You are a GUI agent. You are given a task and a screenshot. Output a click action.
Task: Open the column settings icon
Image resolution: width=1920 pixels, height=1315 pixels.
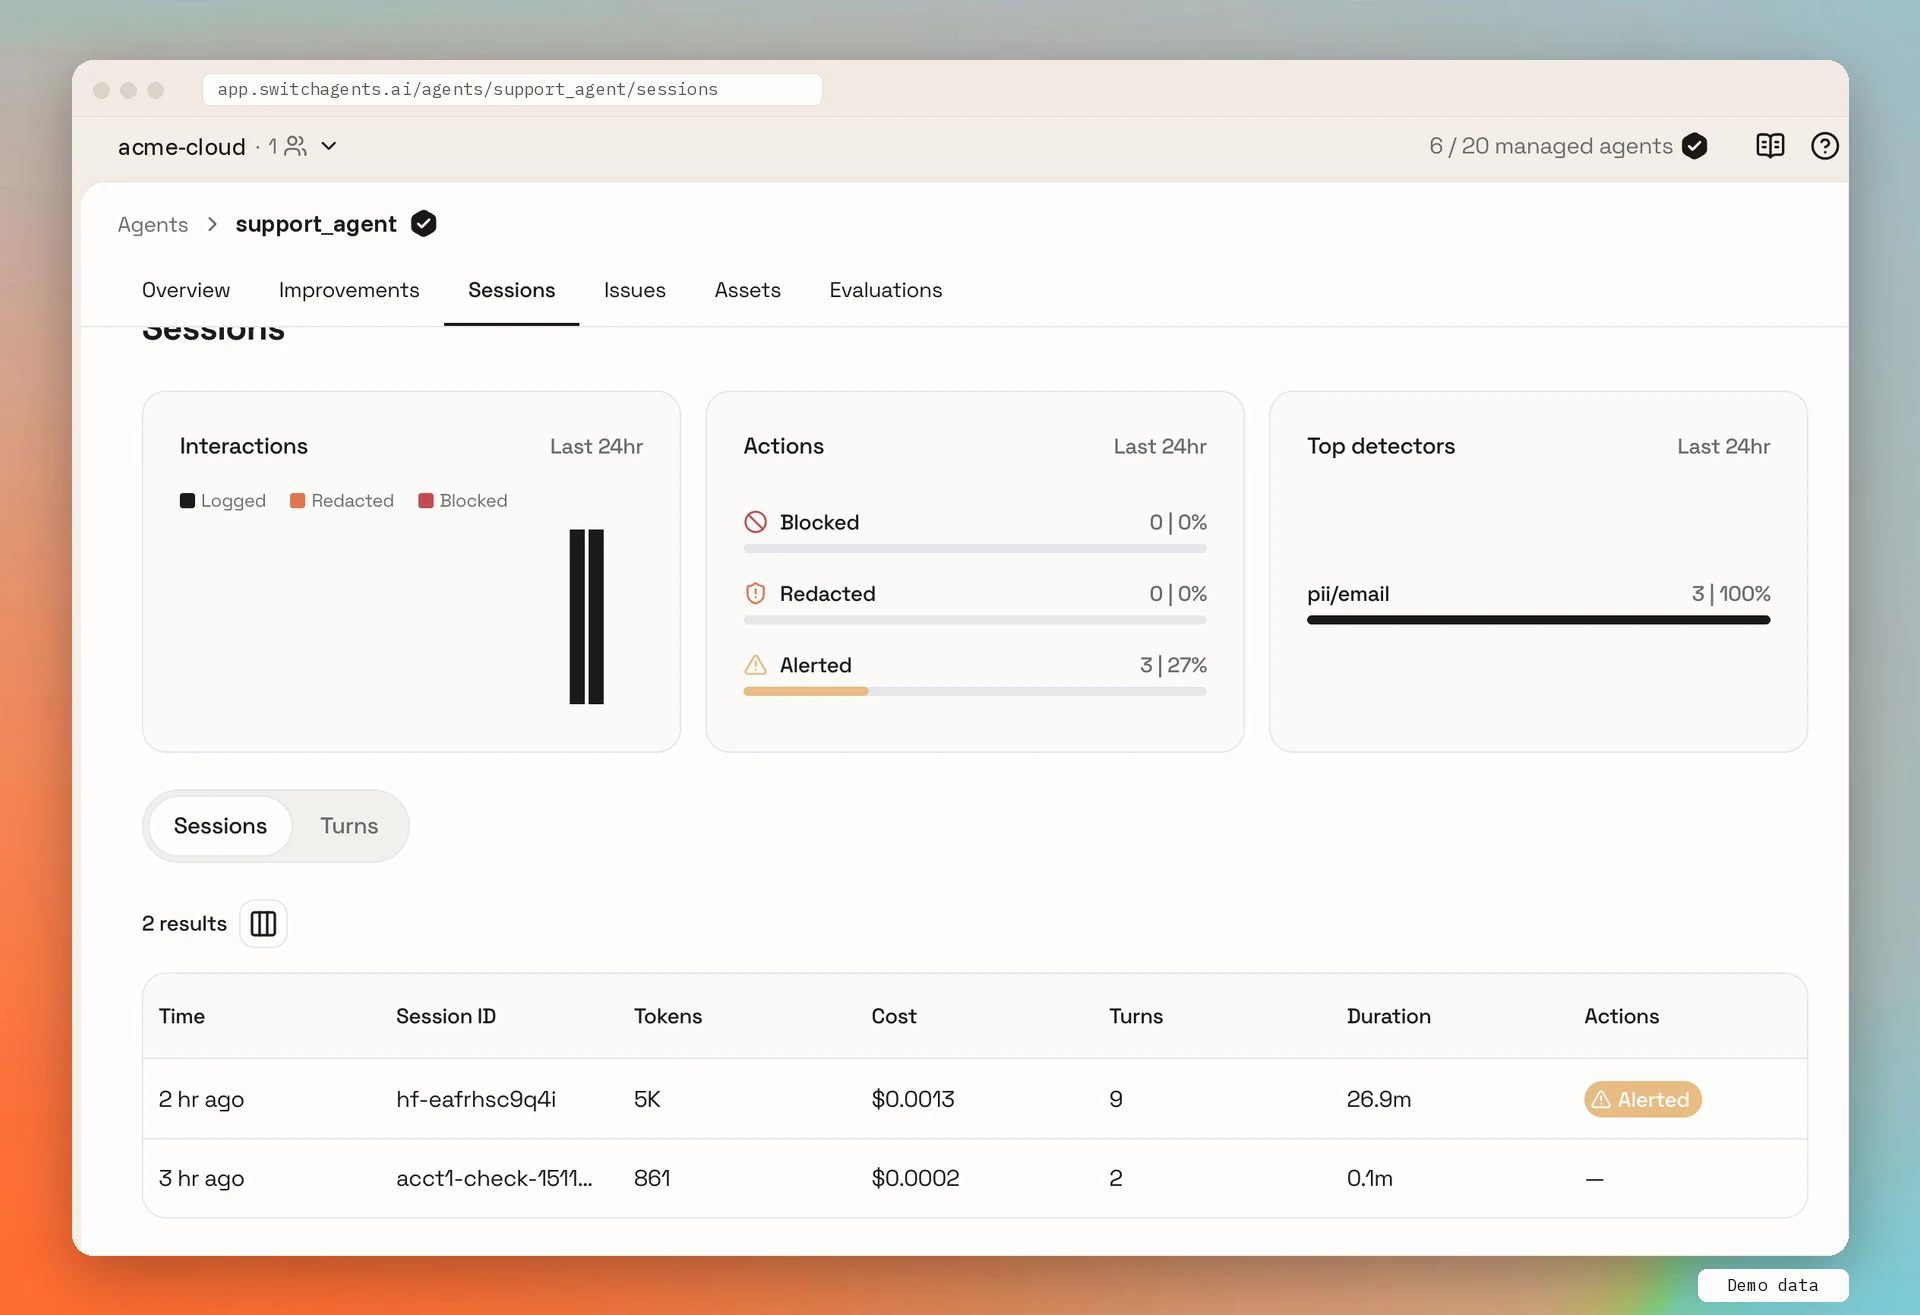(263, 923)
